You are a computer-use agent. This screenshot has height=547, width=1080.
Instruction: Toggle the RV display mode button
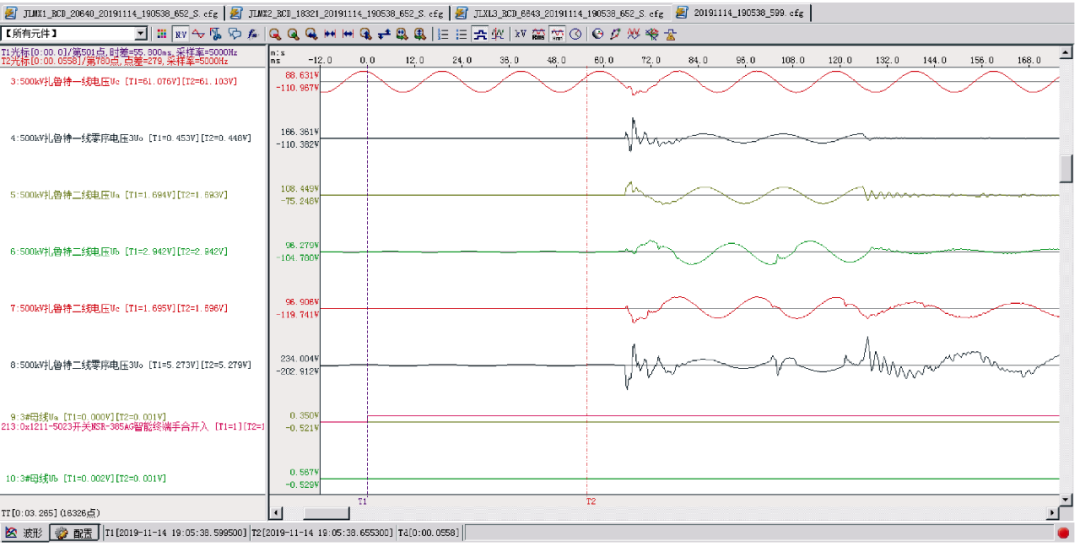(180, 34)
